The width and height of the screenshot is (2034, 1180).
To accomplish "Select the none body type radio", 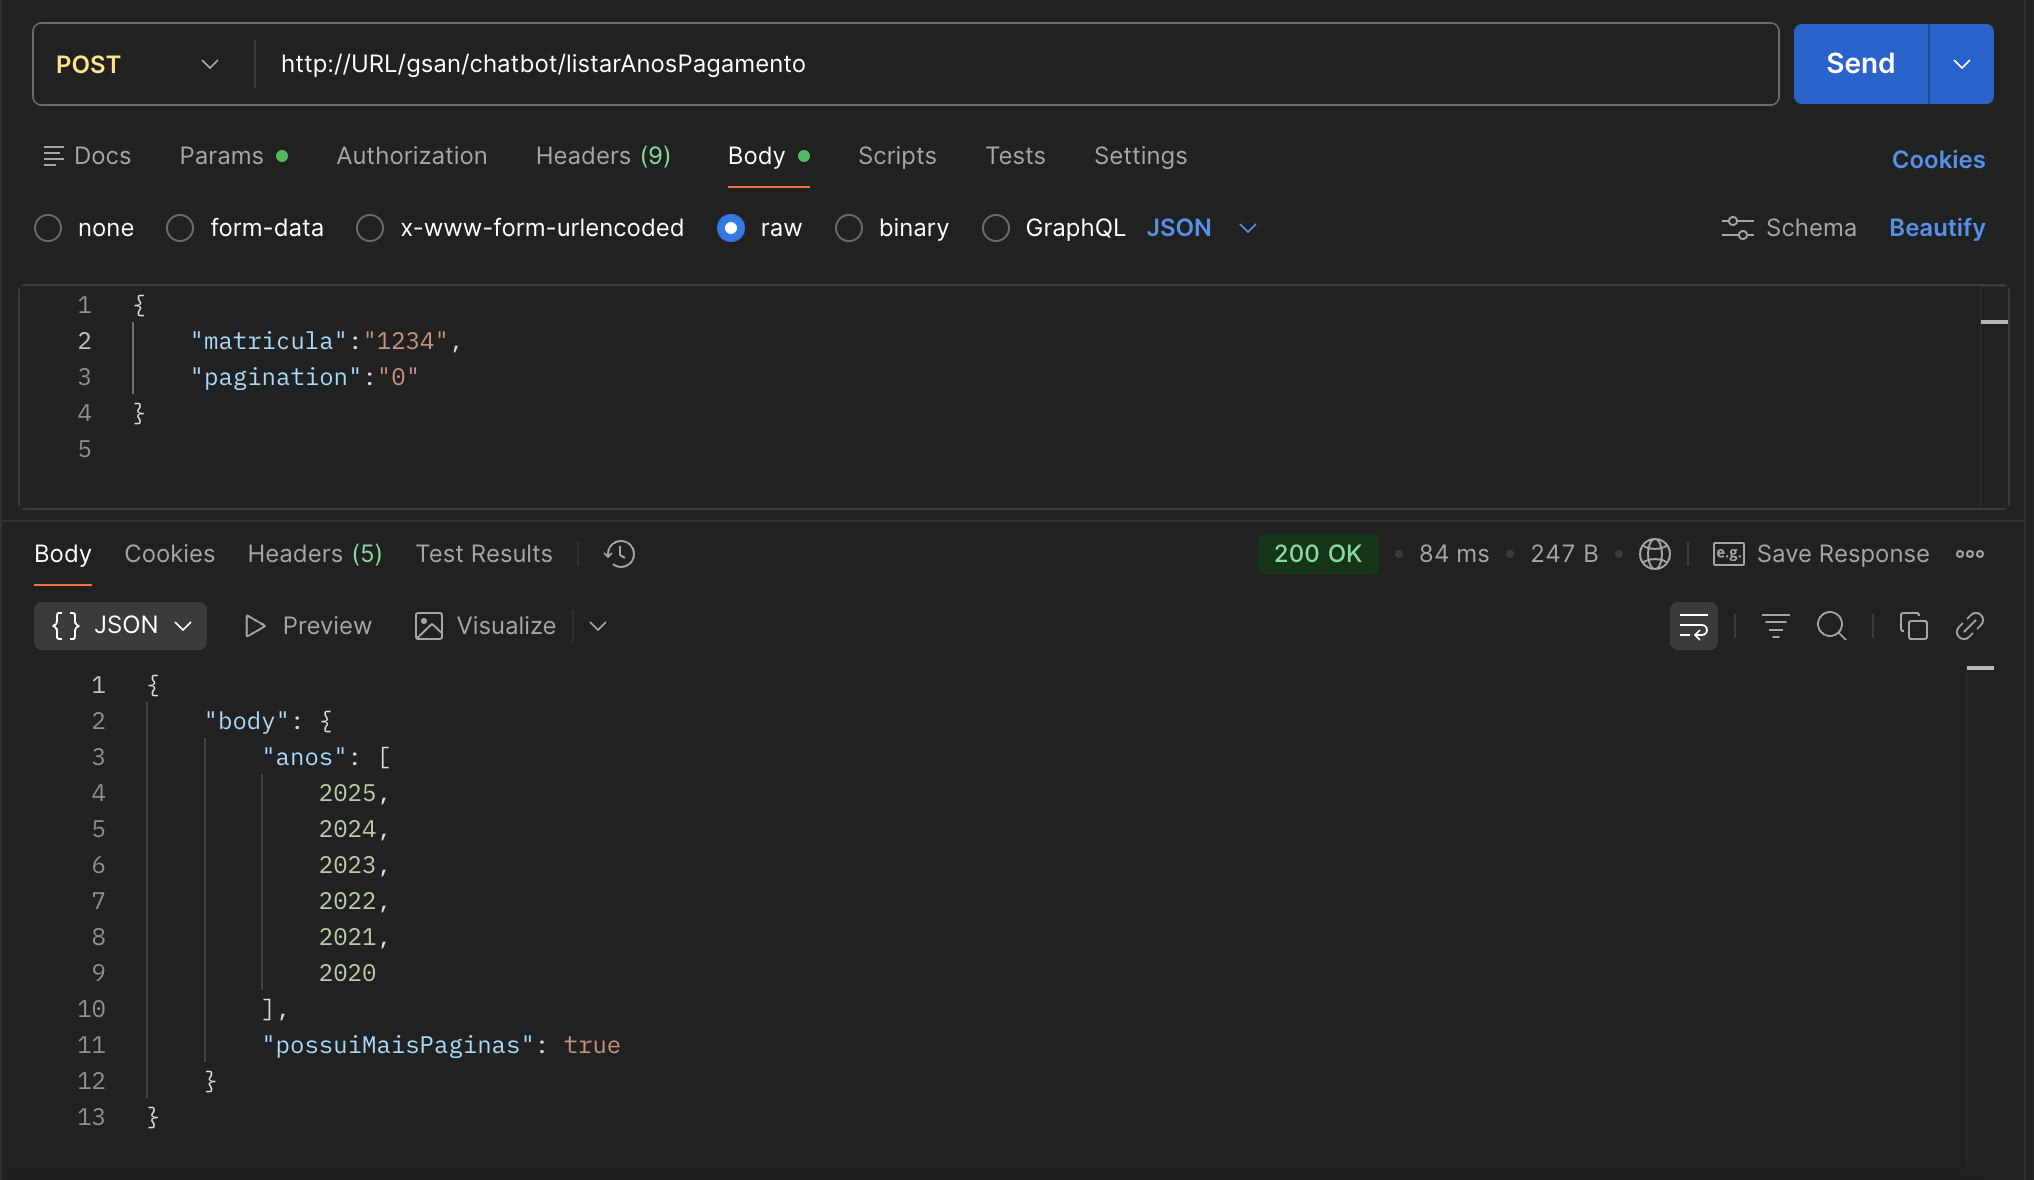I will (x=48, y=228).
